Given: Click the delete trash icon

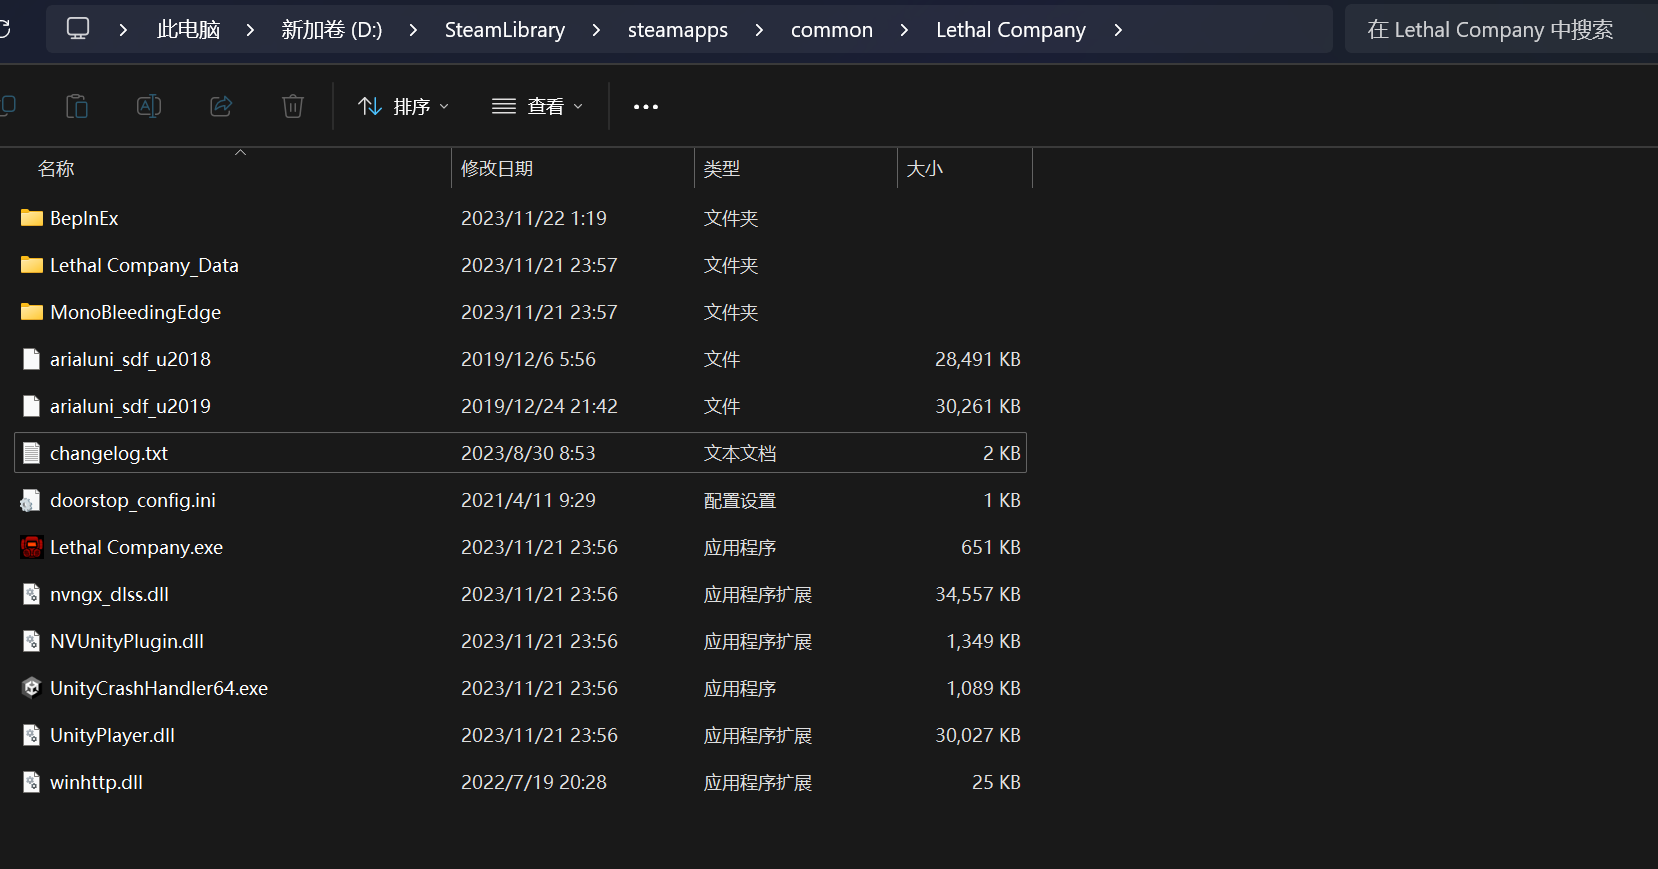Looking at the screenshot, I should (293, 106).
